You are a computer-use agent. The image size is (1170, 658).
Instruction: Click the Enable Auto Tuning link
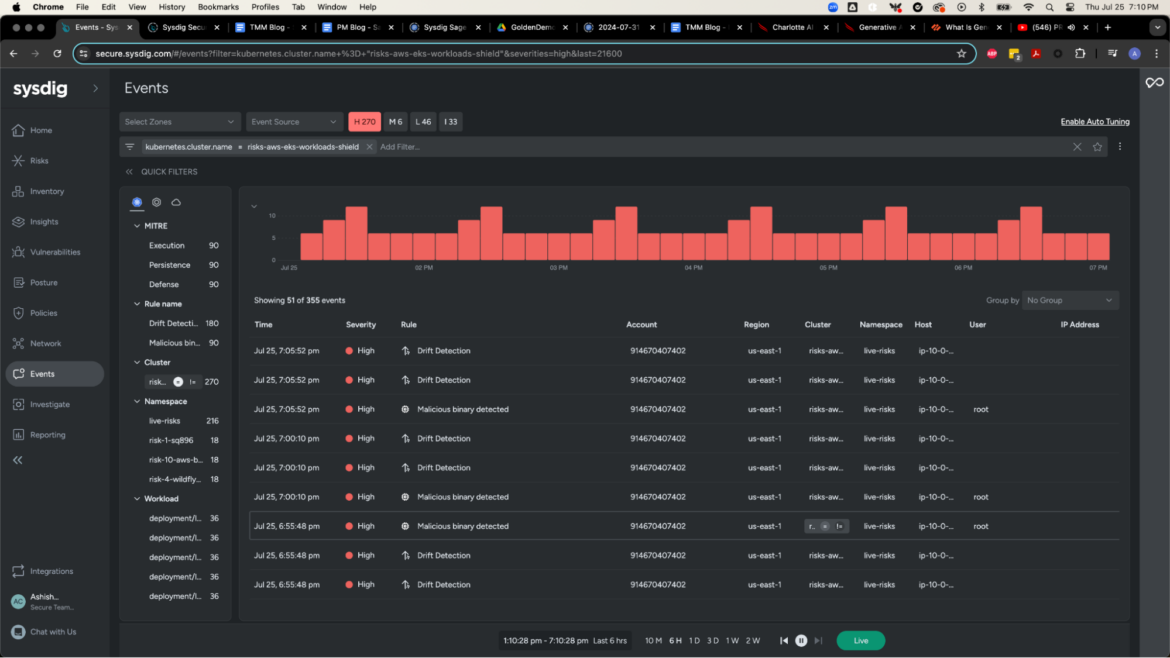1094,121
